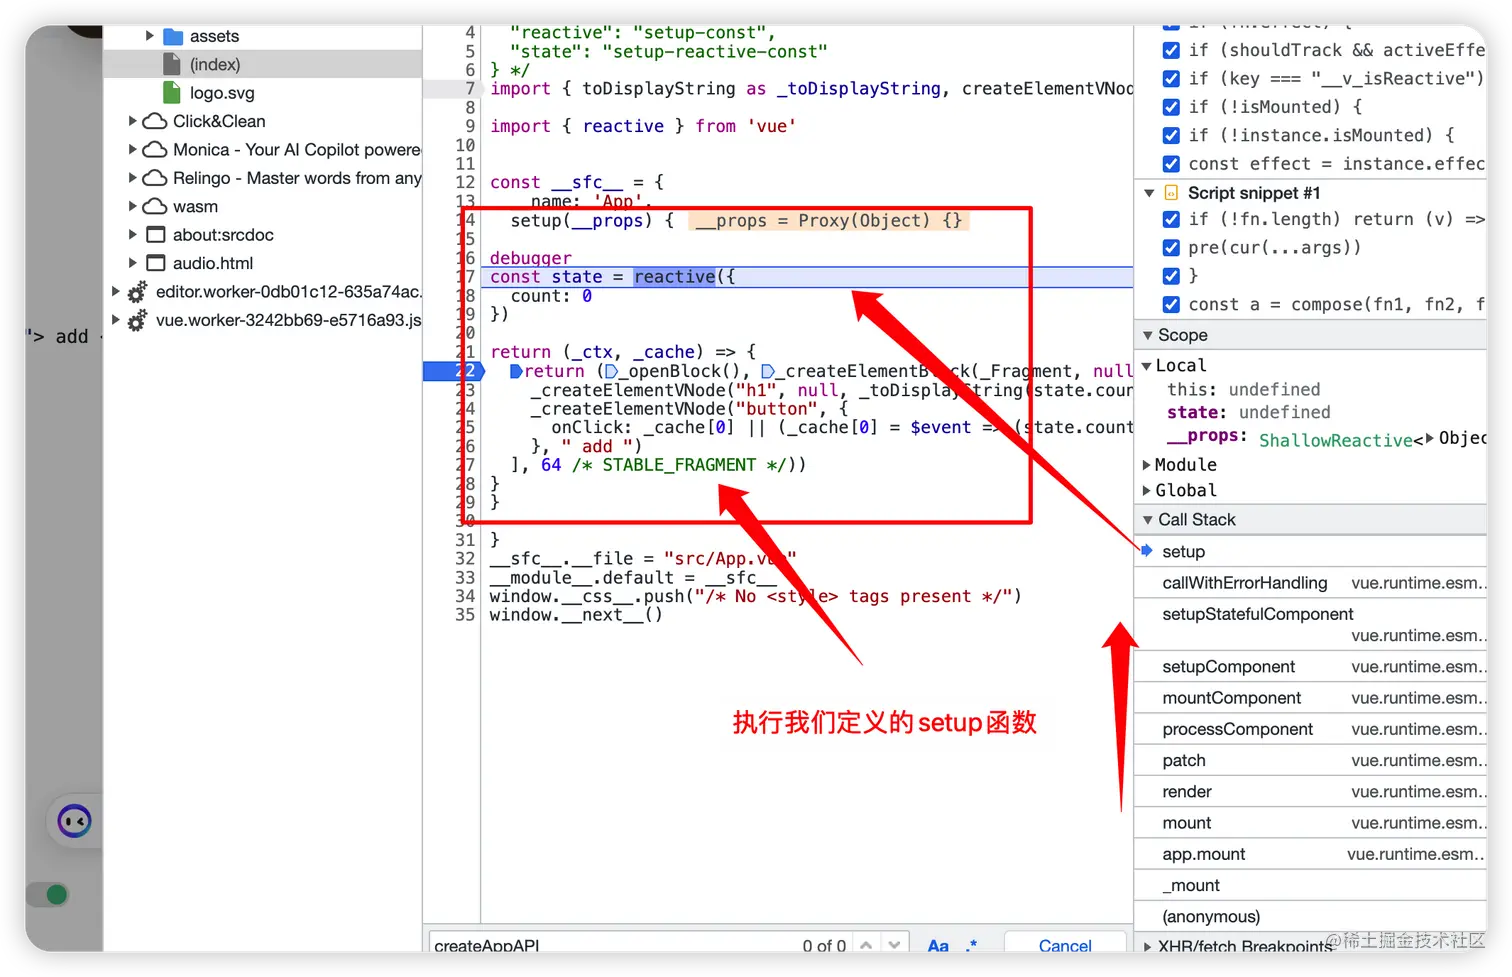The width and height of the screenshot is (1512, 977).
Task: Expand the assets folder arrow
Action: (149, 36)
